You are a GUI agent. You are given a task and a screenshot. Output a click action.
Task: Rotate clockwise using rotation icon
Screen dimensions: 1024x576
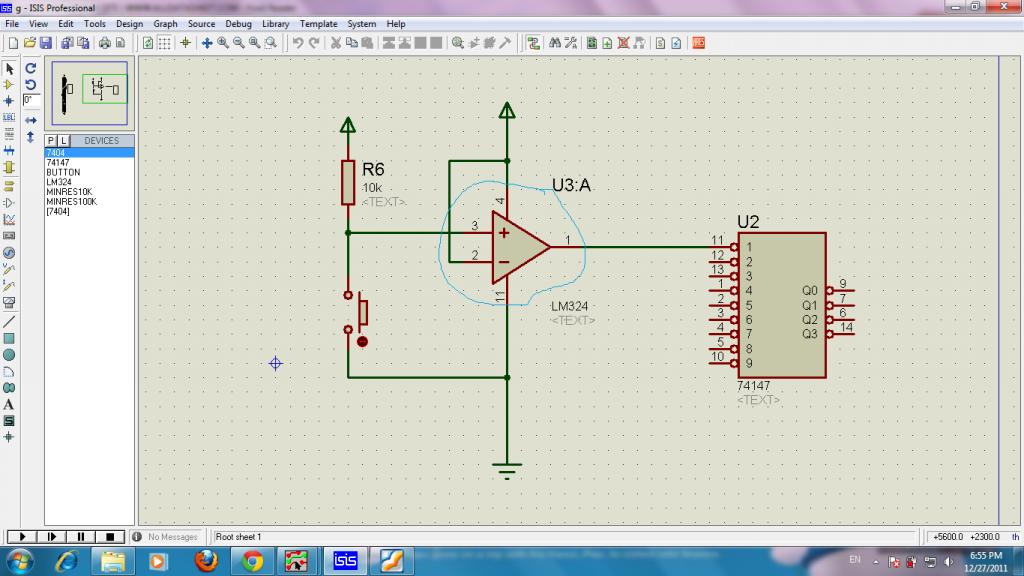pyautogui.click(x=31, y=68)
